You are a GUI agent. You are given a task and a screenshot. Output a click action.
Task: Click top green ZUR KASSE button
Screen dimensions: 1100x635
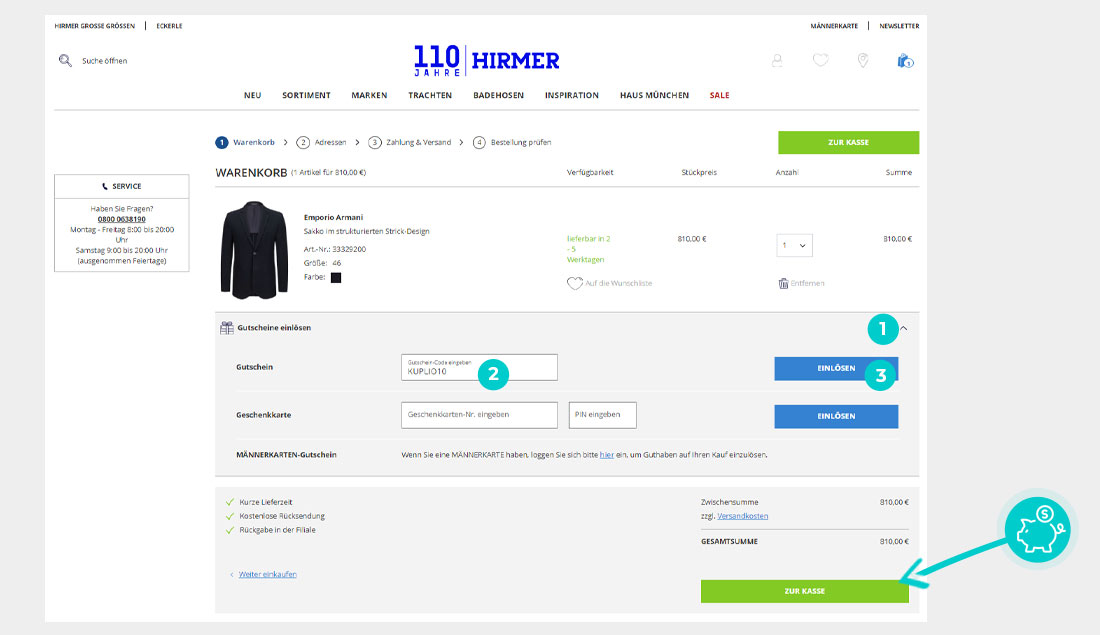coord(848,142)
